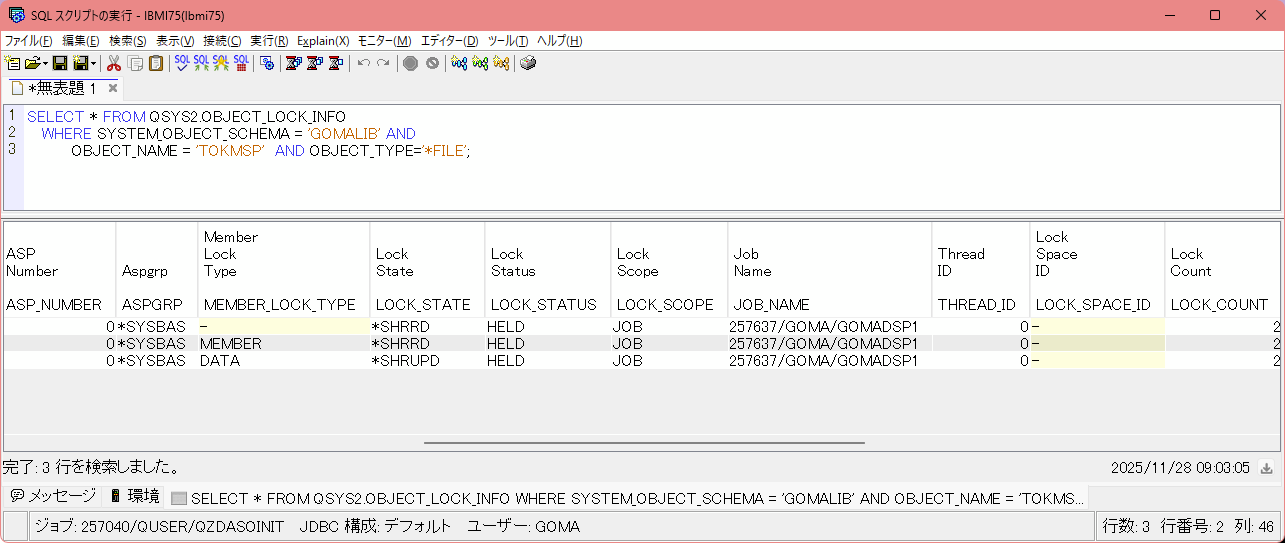1285x543 pixels.
Task: Click the third hourglass icon in toolbar
Action: (335, 63)
